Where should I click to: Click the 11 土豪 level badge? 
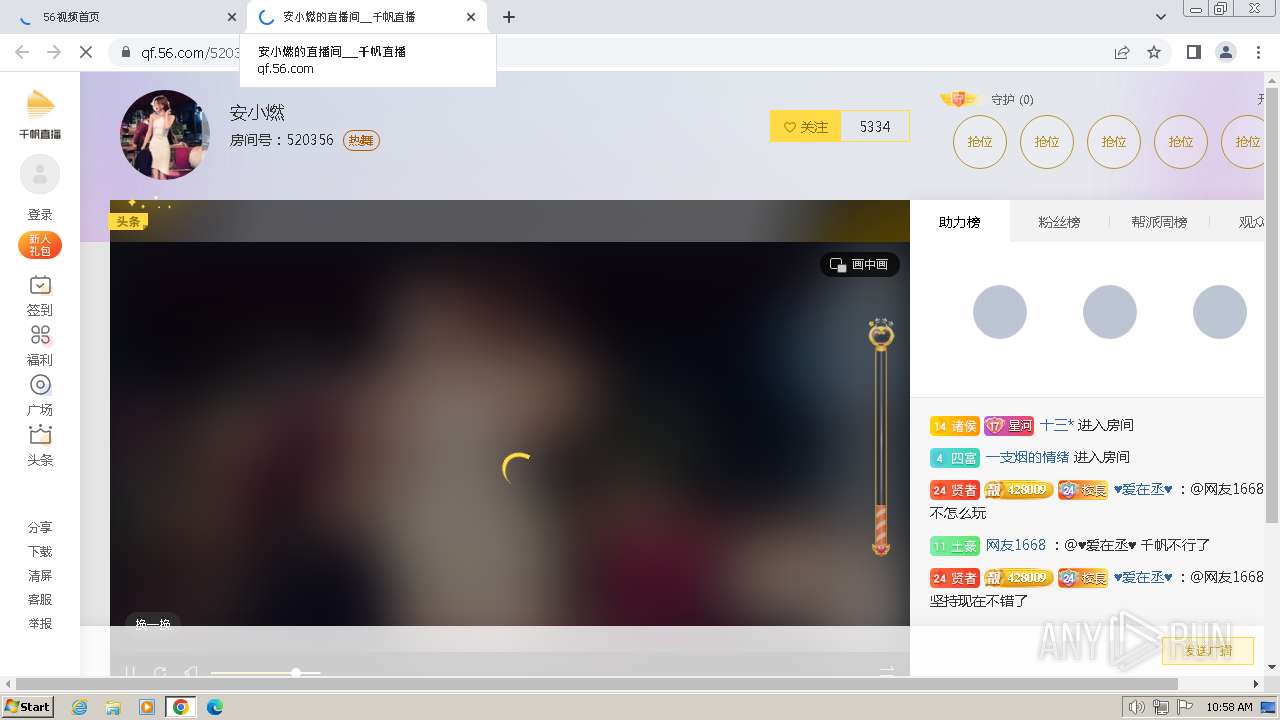point(955,546)
